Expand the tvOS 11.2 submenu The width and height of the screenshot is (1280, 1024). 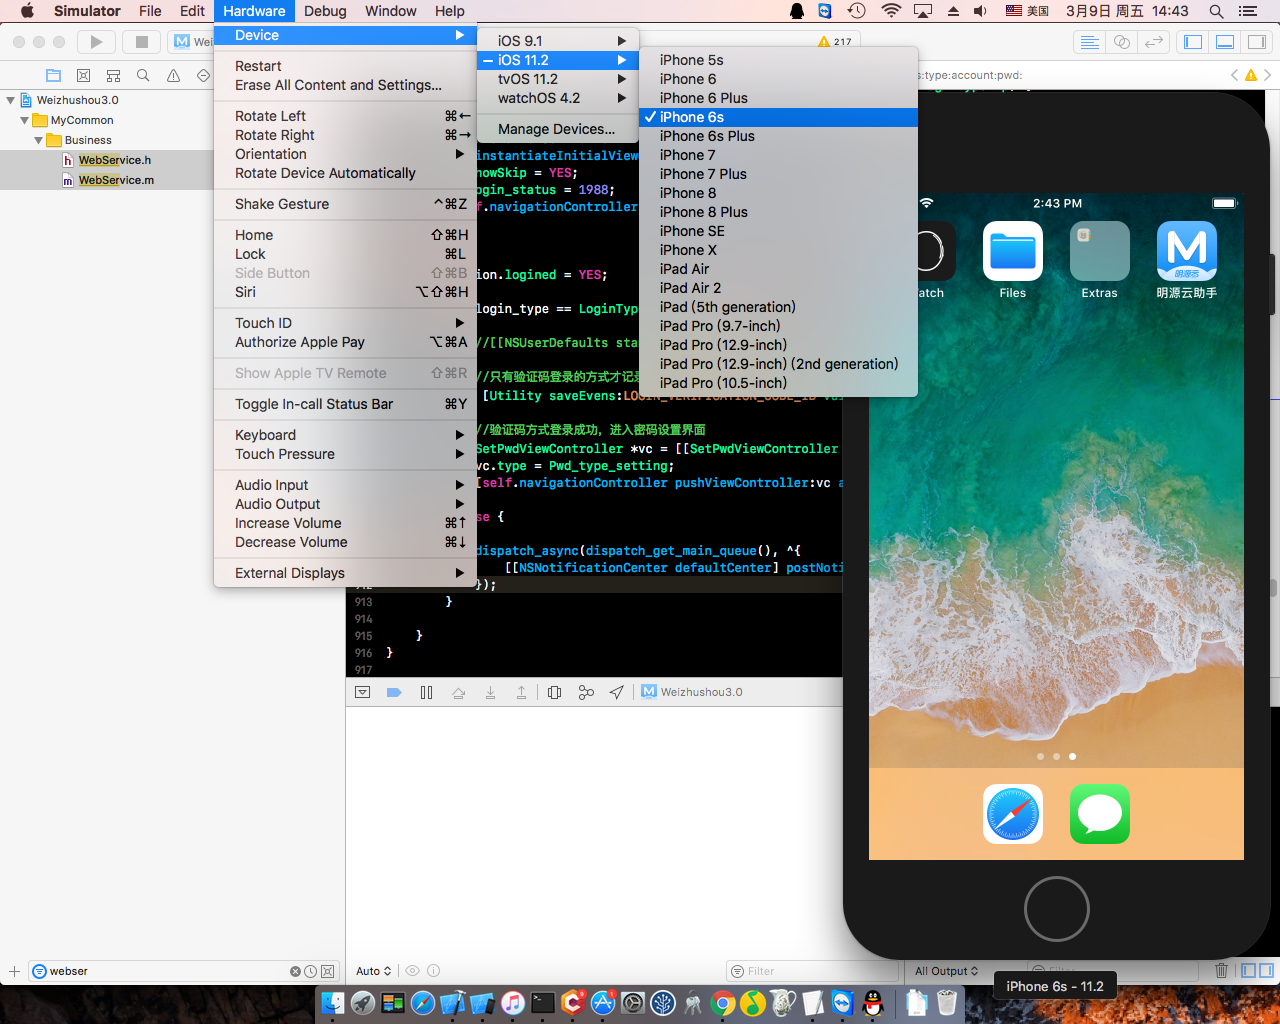(x=558, y=79)
